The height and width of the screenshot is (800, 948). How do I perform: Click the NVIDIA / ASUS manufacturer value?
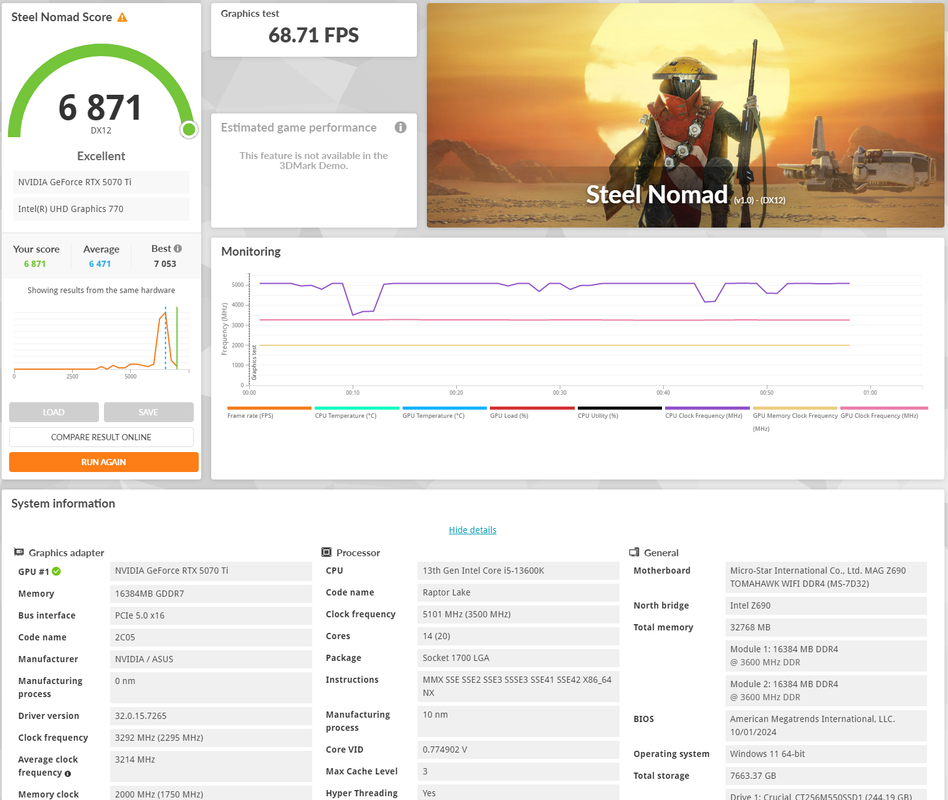pos(211,659)
